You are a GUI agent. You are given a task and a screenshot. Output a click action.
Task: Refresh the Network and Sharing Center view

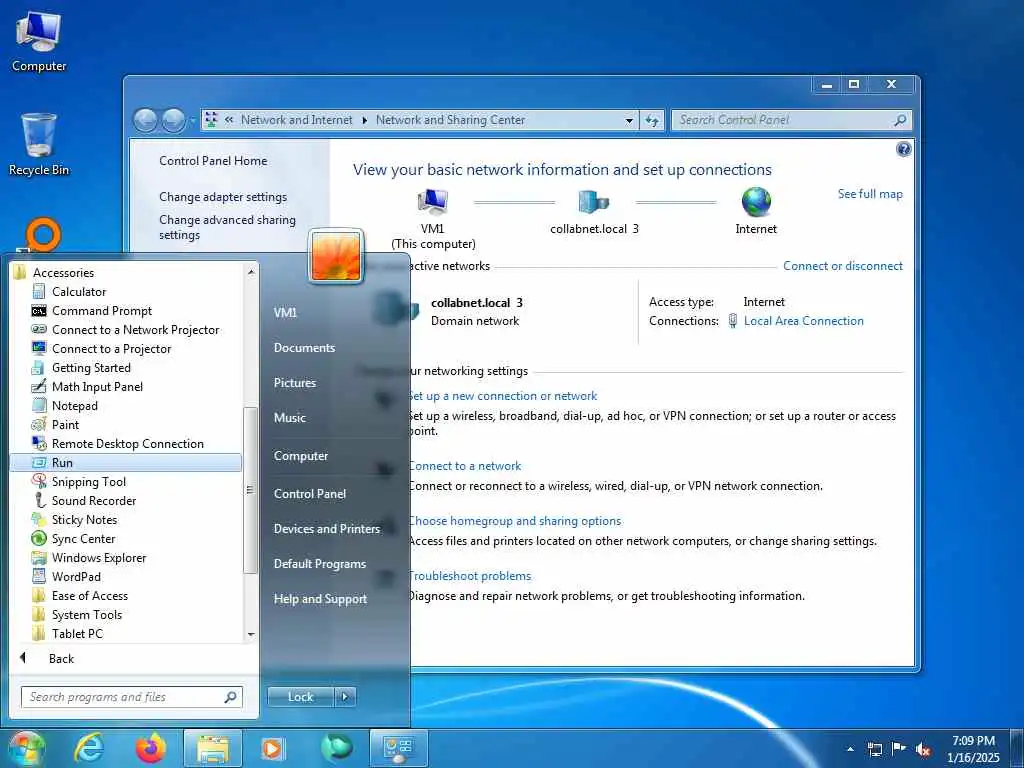point(652,120)
